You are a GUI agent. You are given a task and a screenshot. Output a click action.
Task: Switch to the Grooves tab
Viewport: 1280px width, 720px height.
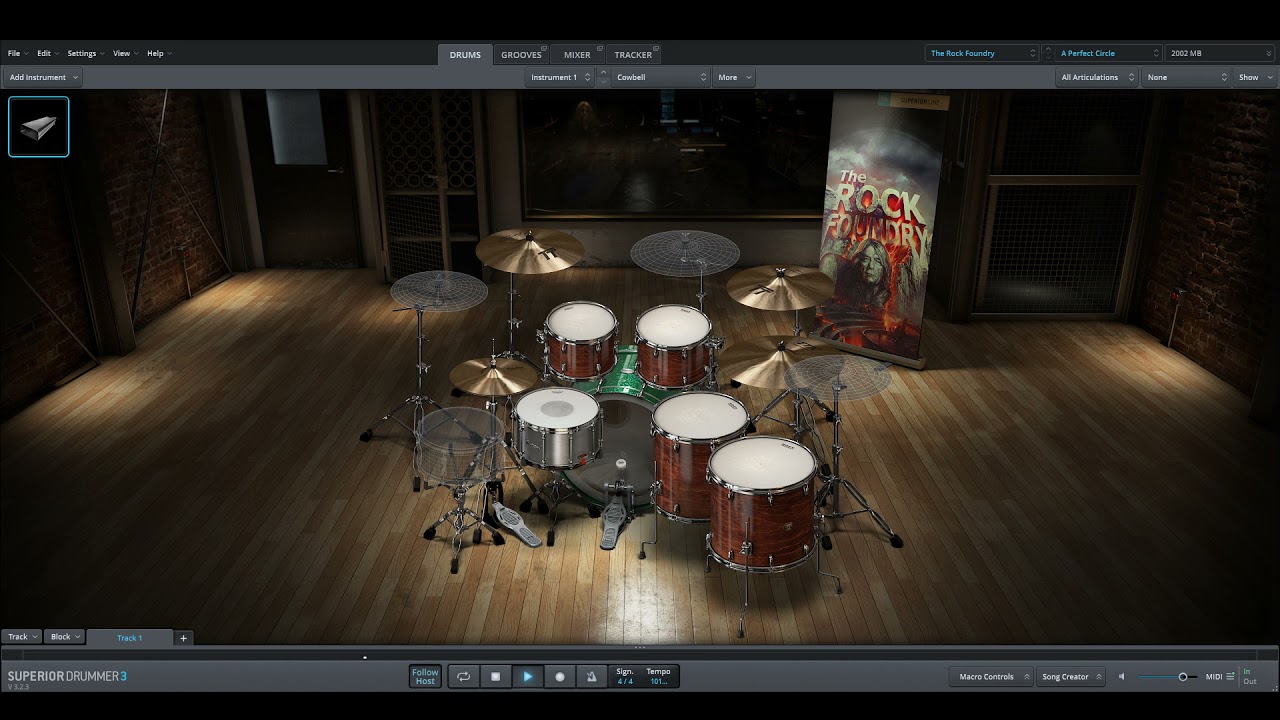coord(521,55)
